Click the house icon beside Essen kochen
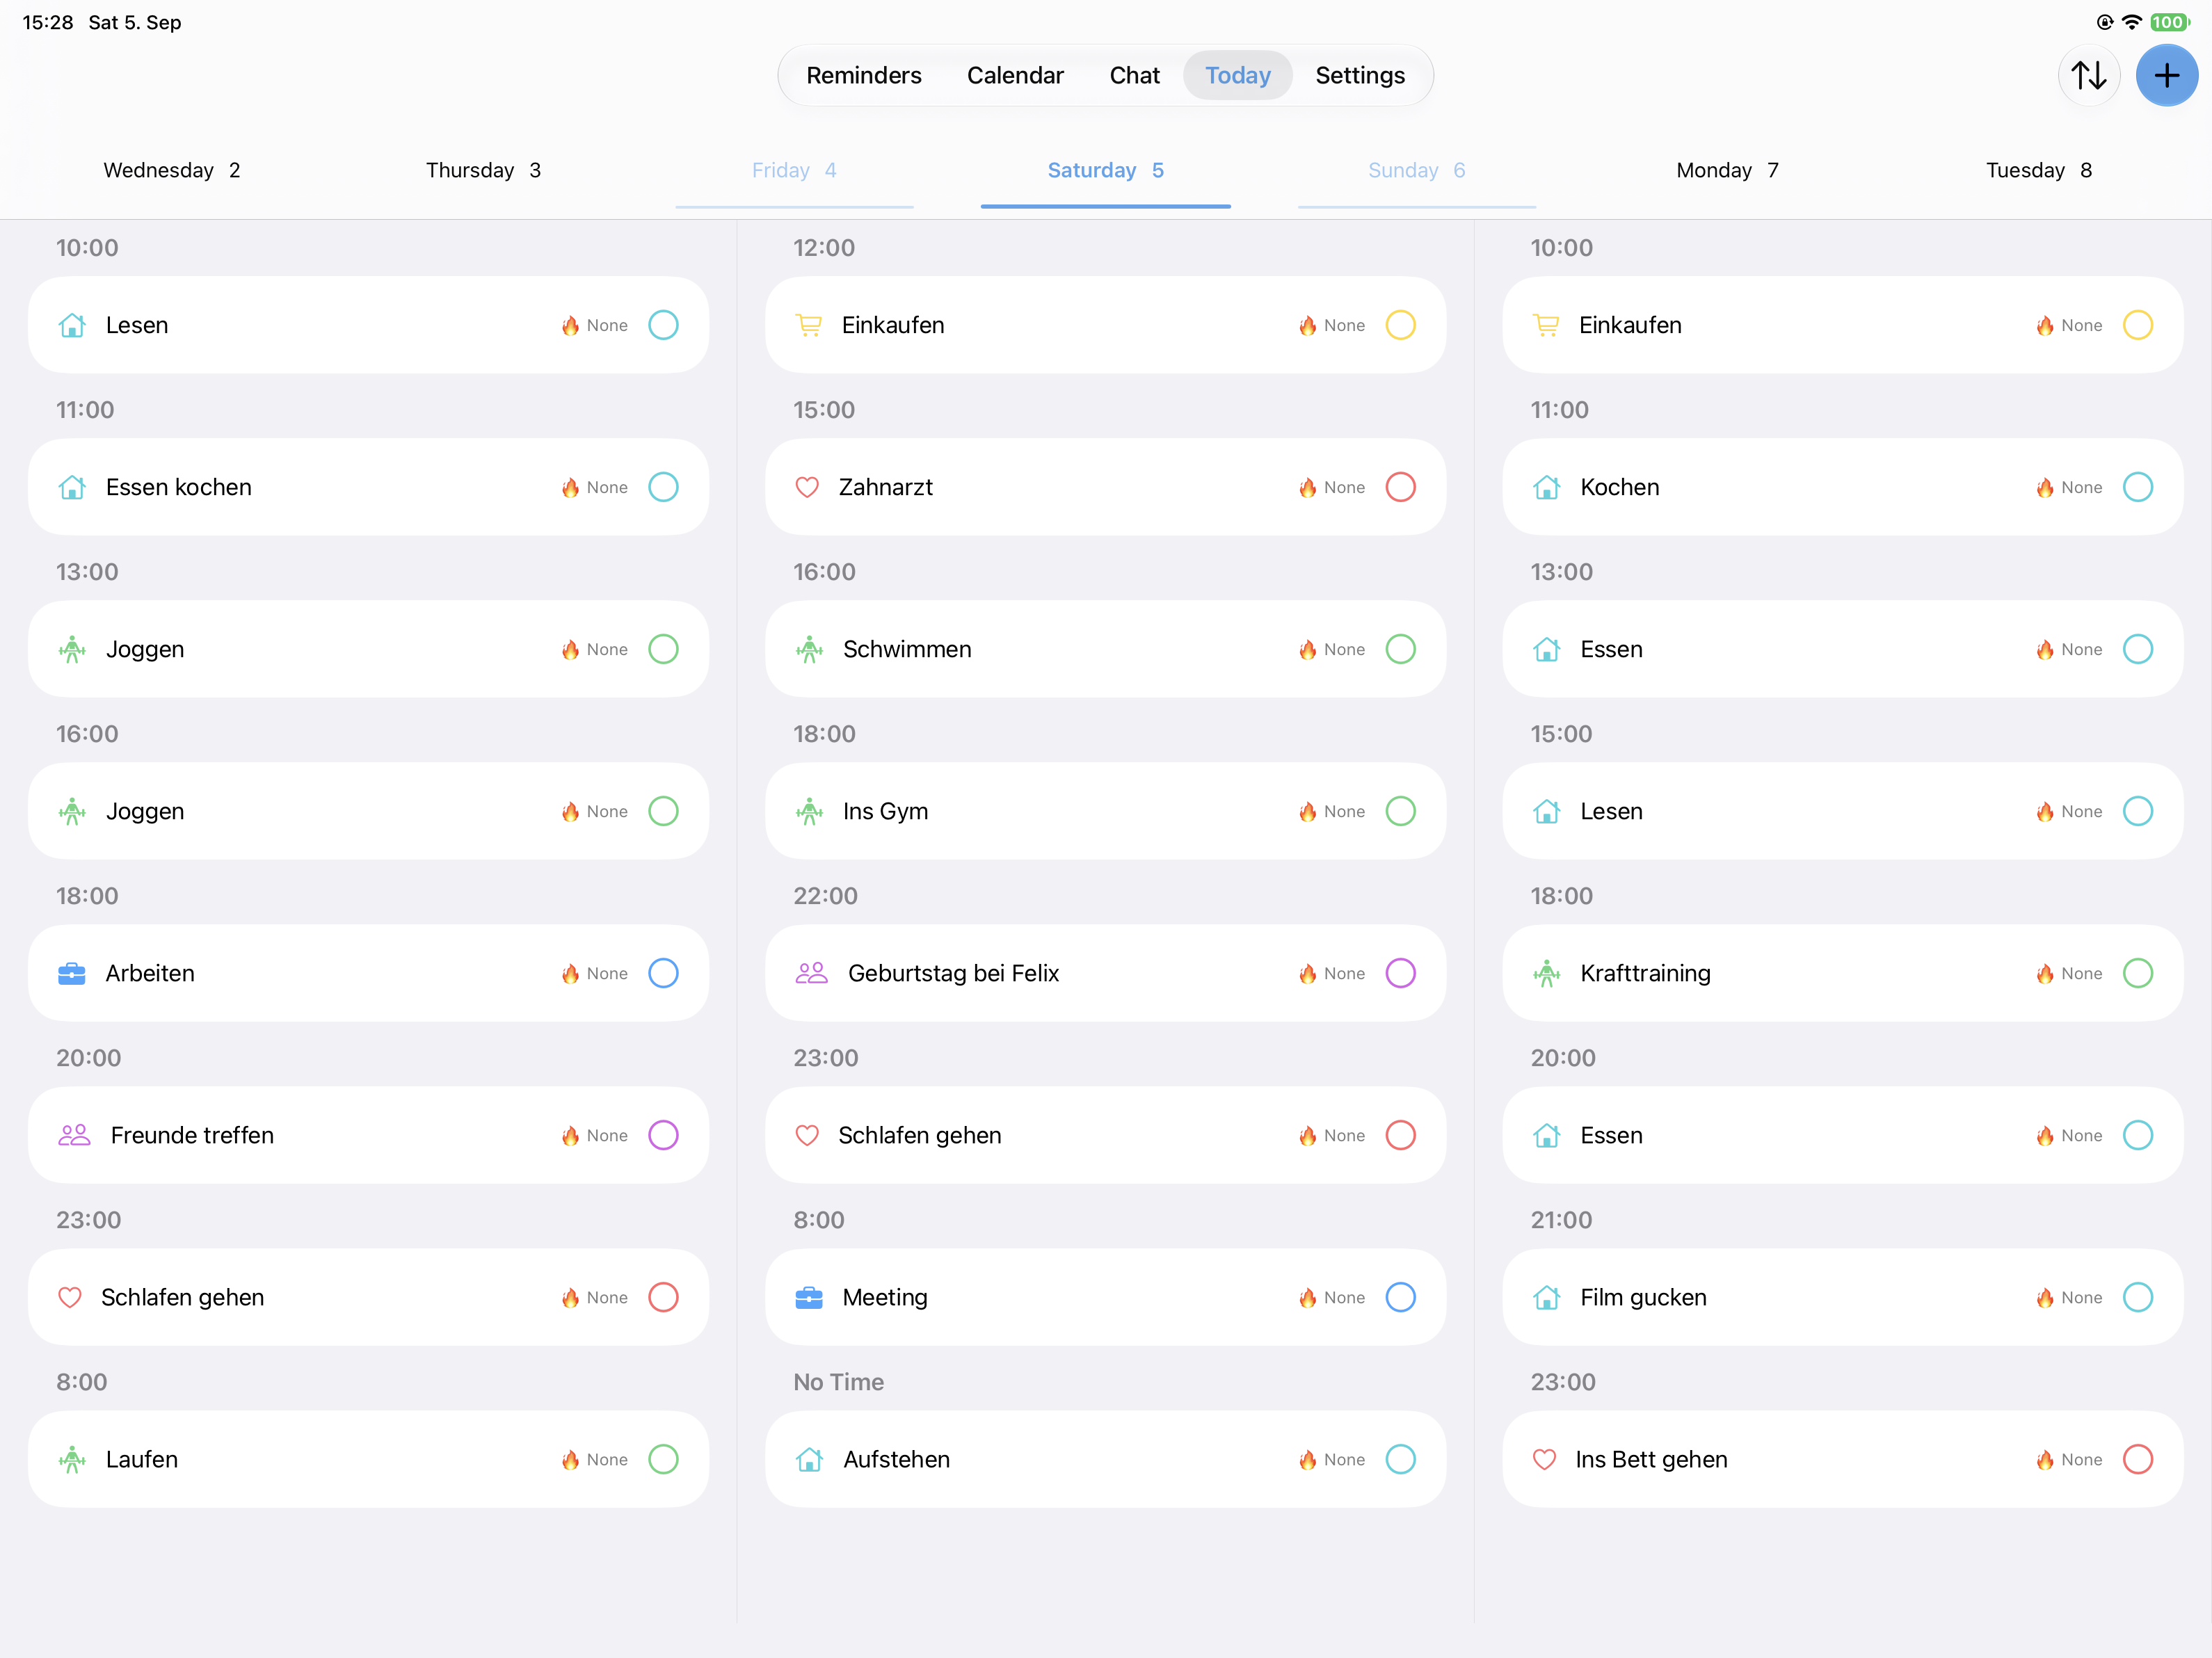This screenshot has width=2212, height=1658. coord(72,487)
